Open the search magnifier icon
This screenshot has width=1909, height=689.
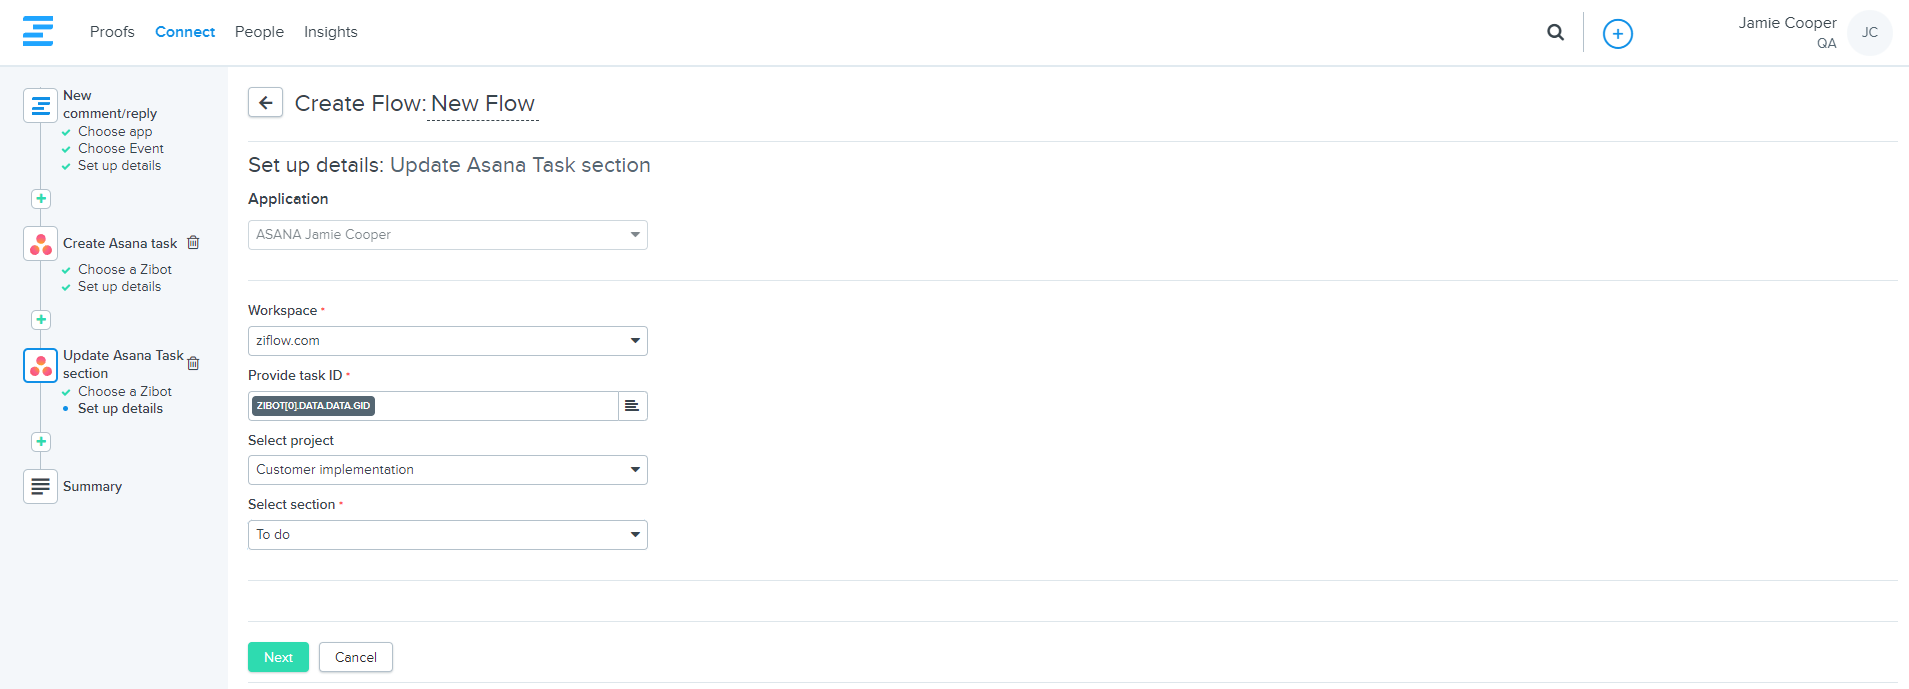pos(1555,32)
